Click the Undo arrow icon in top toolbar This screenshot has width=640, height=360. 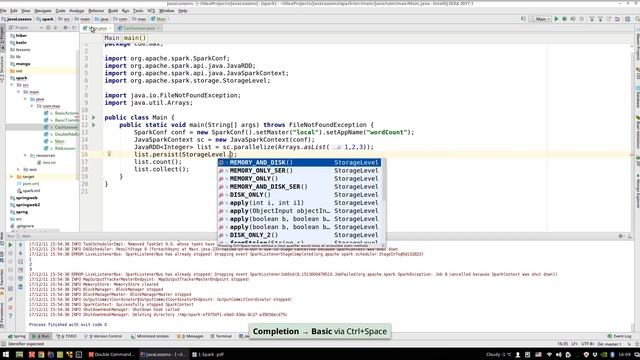coord(617,19)
